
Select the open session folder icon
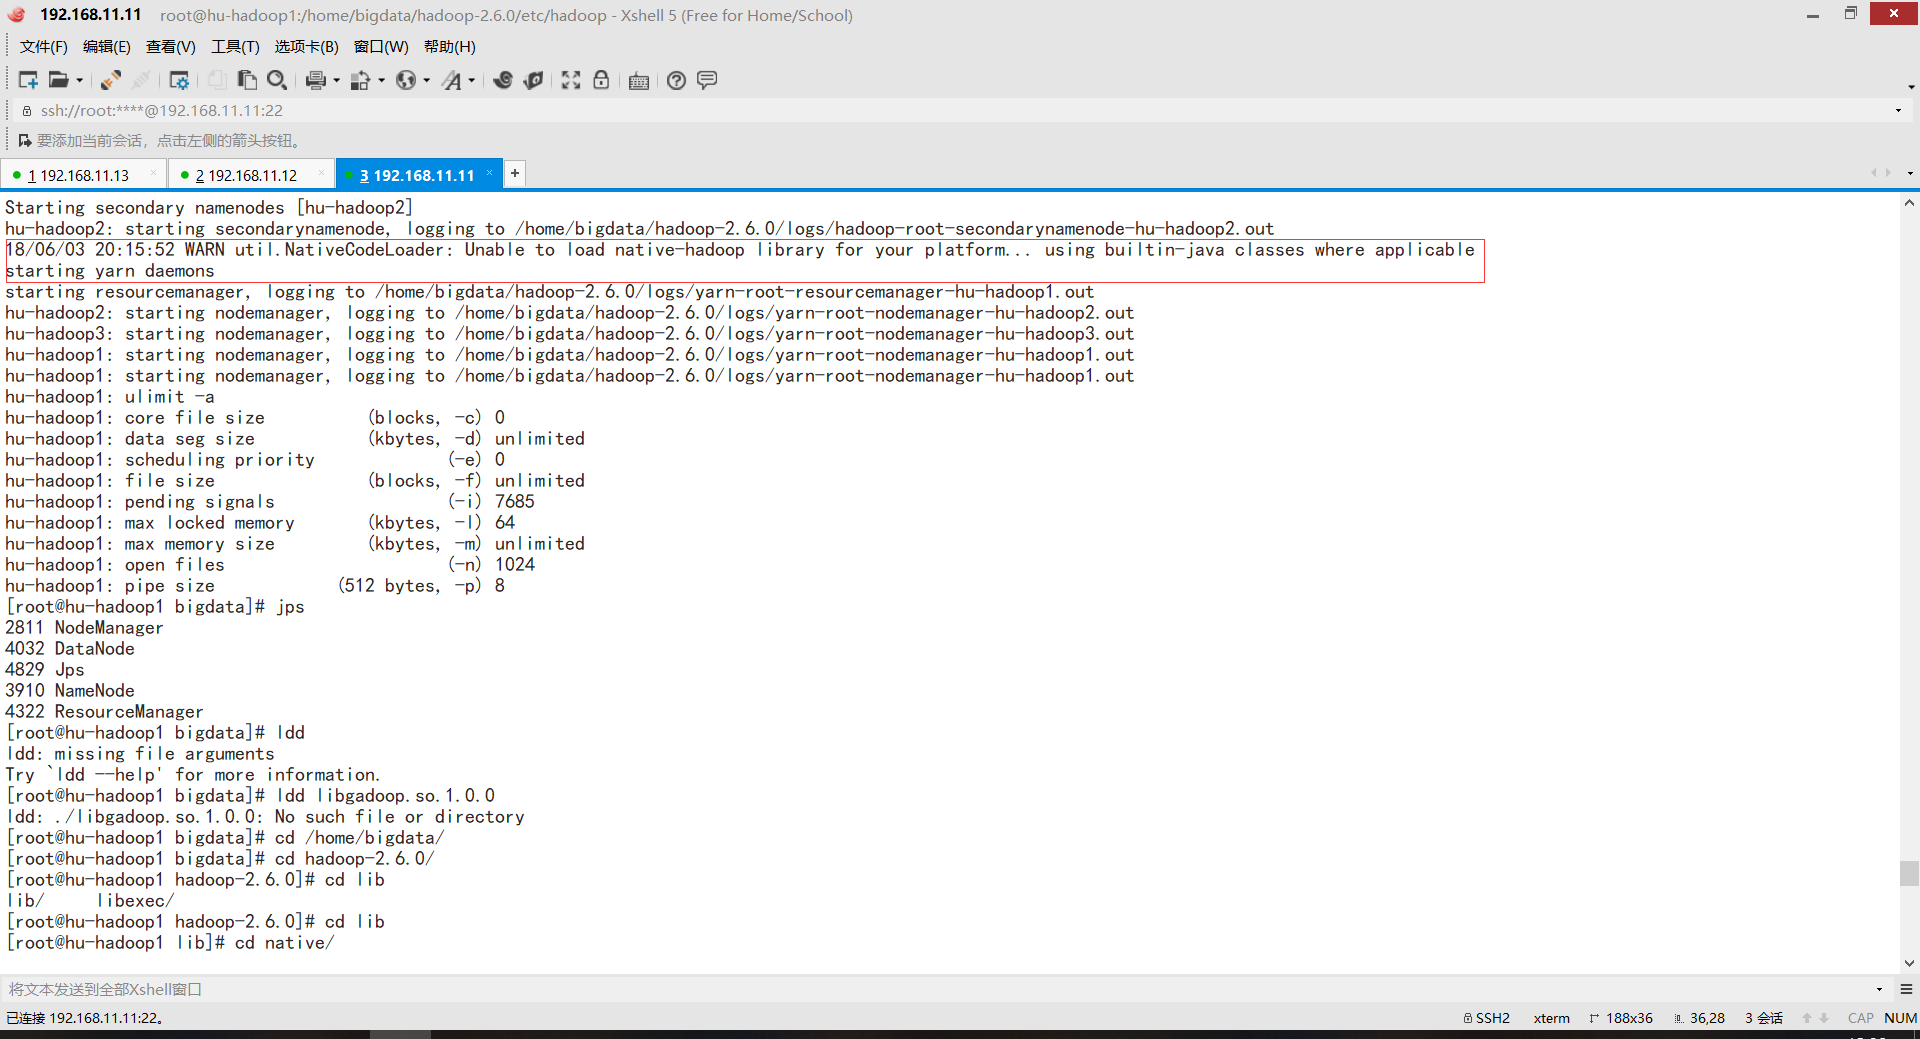[x=58, y=80]
